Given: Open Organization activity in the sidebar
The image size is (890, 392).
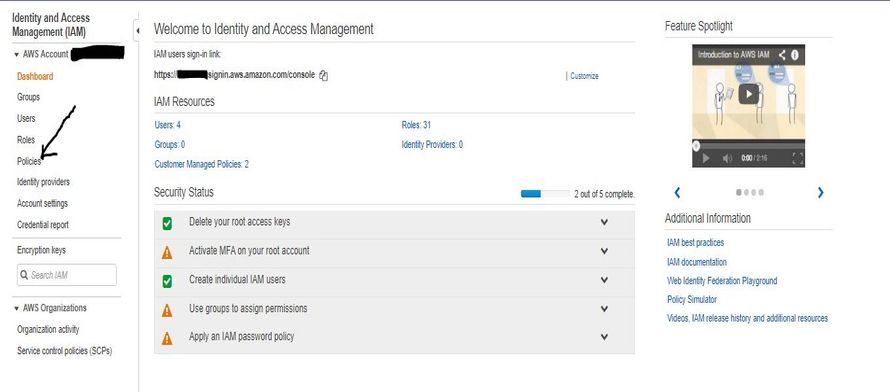Looking at the screenshot, I should click(x=48, y=330).
